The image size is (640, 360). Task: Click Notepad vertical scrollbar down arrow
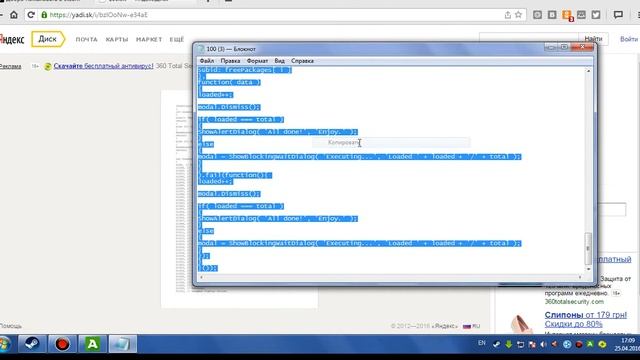coord(588,269)
